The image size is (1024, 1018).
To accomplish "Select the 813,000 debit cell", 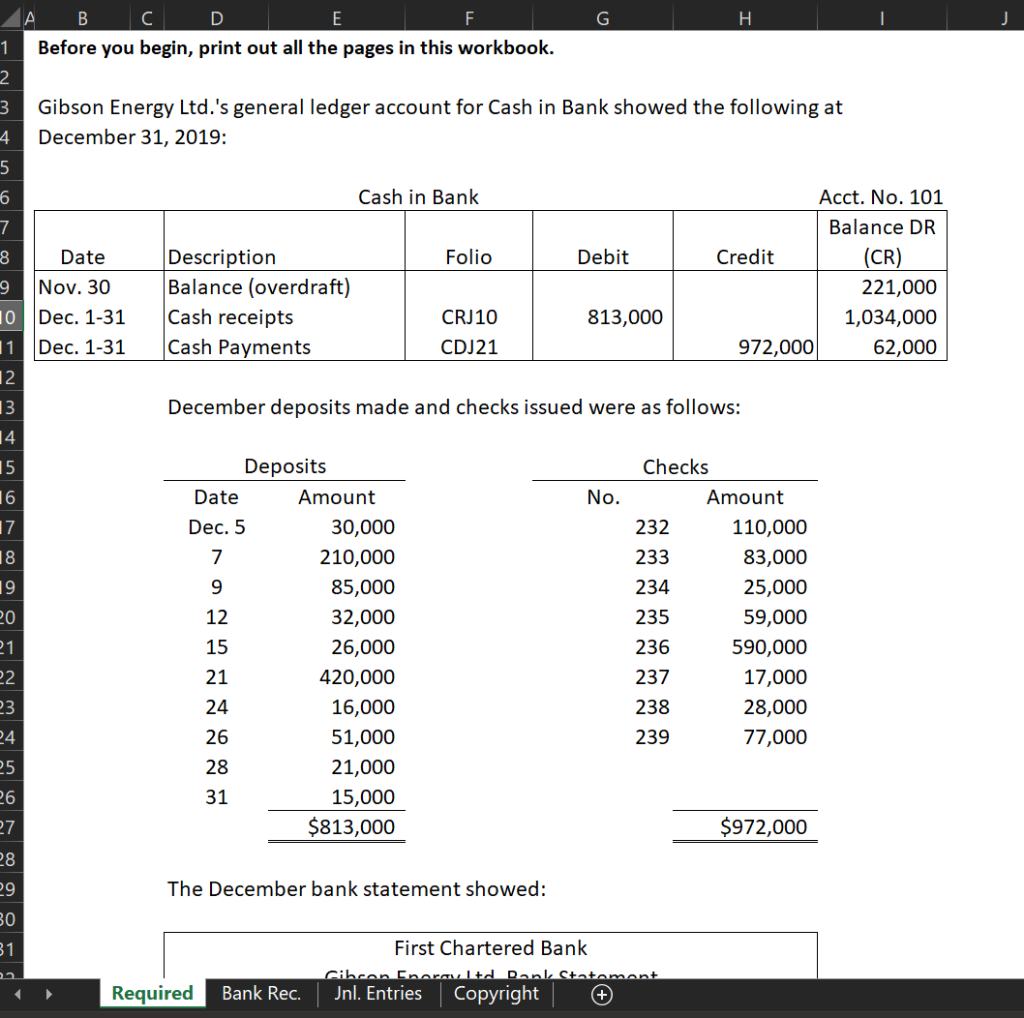I will click(x=603, y=317).
